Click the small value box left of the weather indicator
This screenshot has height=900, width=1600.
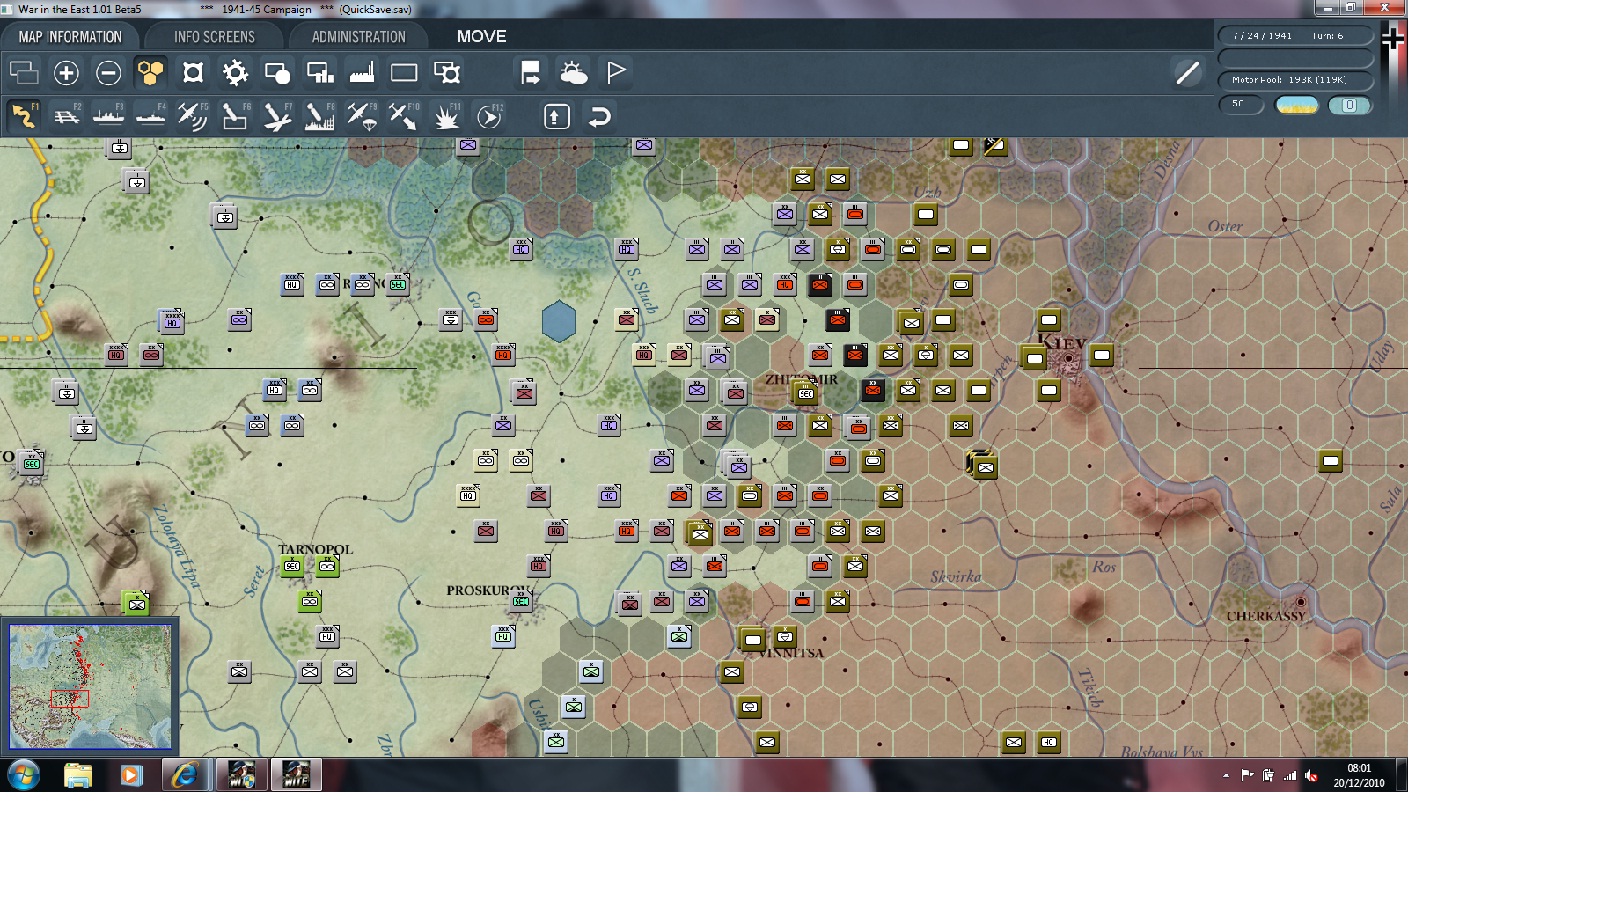pos(1240,104)
